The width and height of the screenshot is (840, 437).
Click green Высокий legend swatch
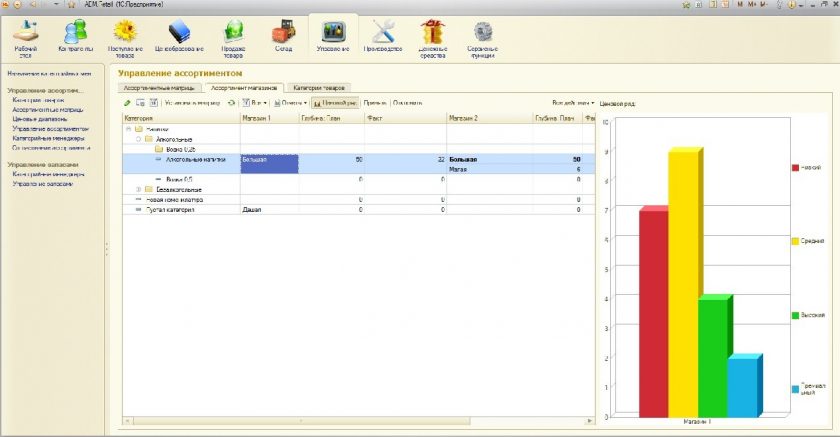tap(796, 315)
